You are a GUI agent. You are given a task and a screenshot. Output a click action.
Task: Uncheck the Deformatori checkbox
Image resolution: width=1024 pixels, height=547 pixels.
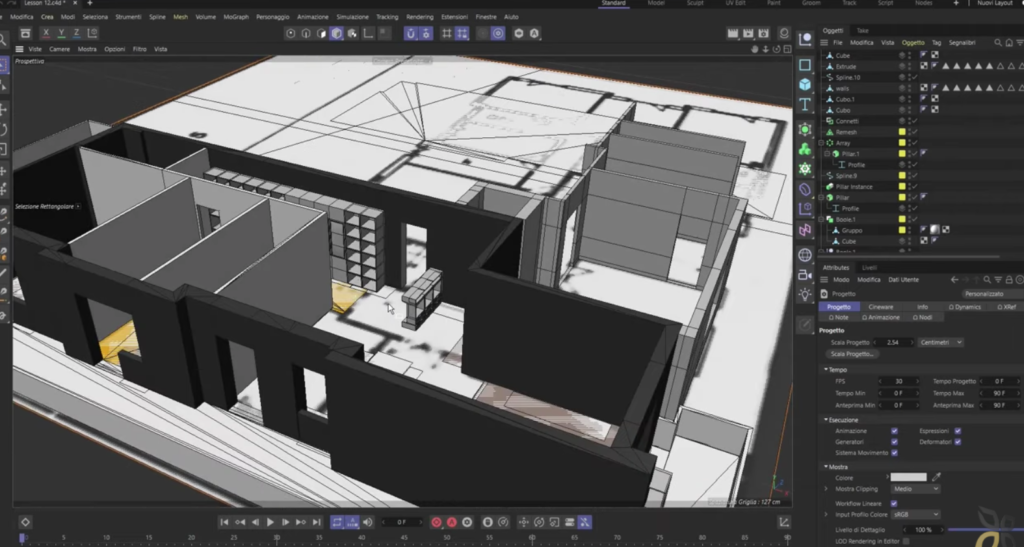tap(957, 442)
